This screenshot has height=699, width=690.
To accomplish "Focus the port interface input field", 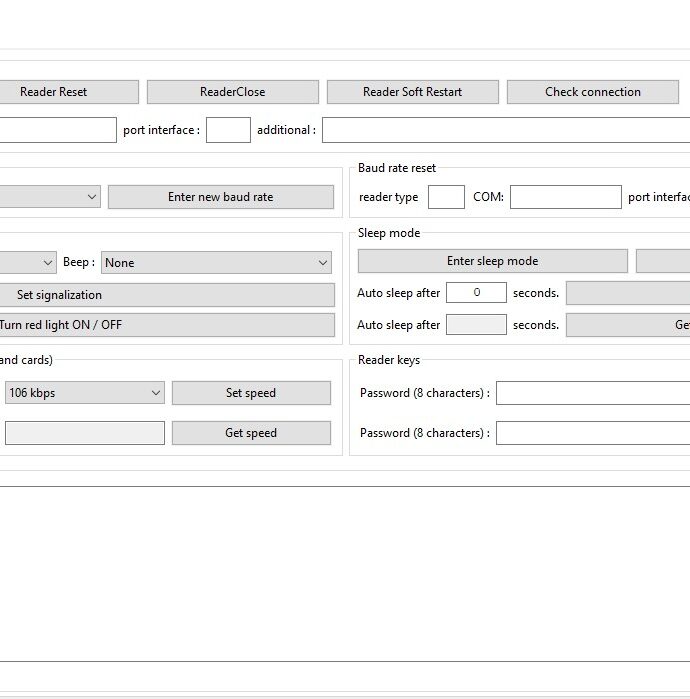I will coord(228,130).
